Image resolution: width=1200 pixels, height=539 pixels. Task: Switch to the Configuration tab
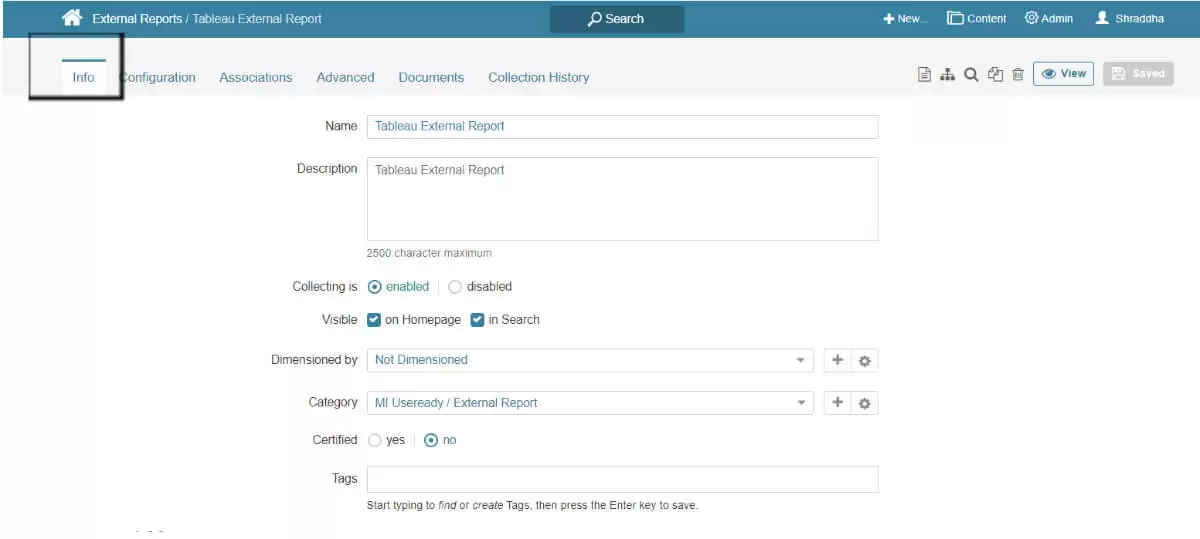158,77
